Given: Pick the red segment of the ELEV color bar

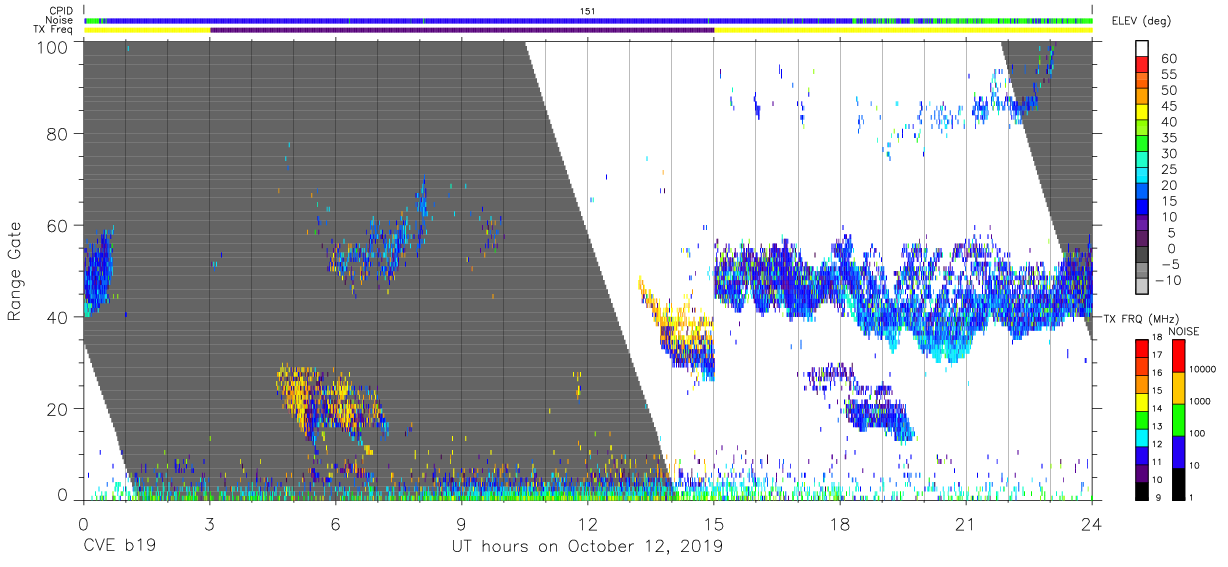Looking at the screenshot, I should click(x=1144, y=65).
